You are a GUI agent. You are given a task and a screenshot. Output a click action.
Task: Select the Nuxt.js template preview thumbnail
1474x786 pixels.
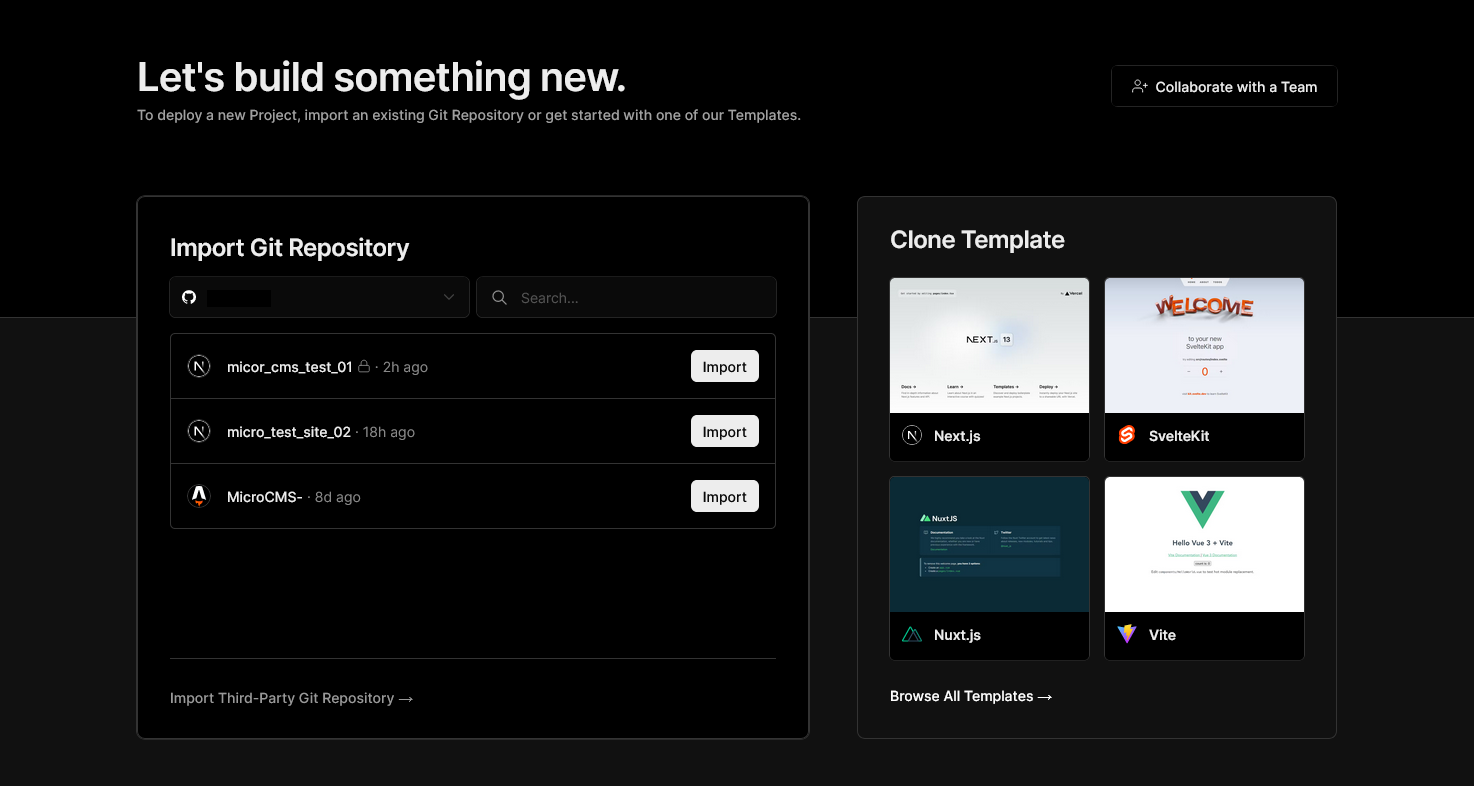989,544
